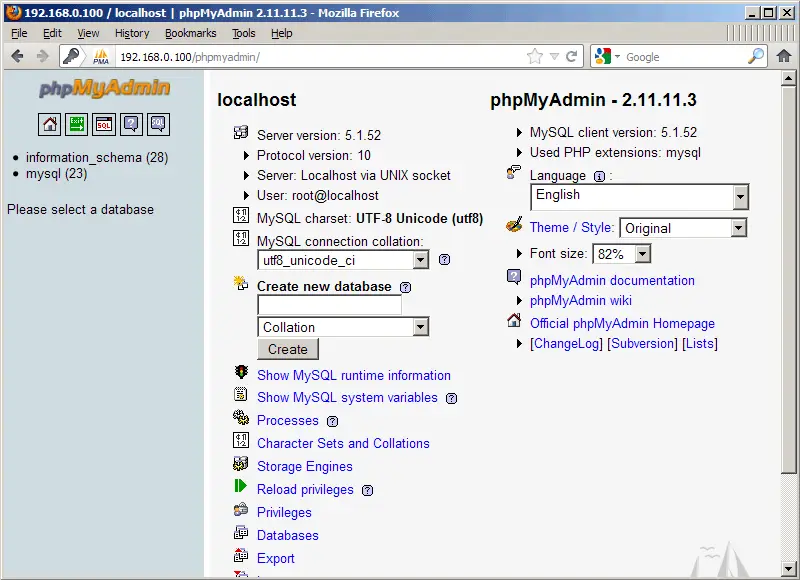Open the Databases link
Viewport: 800px width, 580px height.
click(x=288, y=535)
